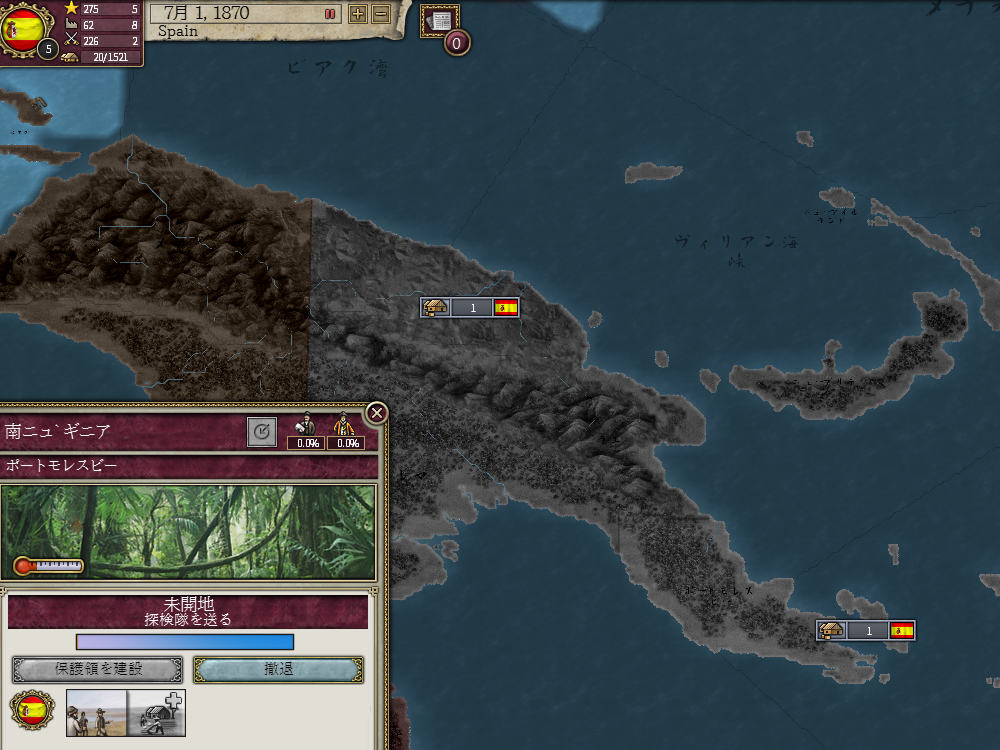Screen dimensions: 1000x750
Task: Click the 保護領を建設 button
Action: pos(98,669)
